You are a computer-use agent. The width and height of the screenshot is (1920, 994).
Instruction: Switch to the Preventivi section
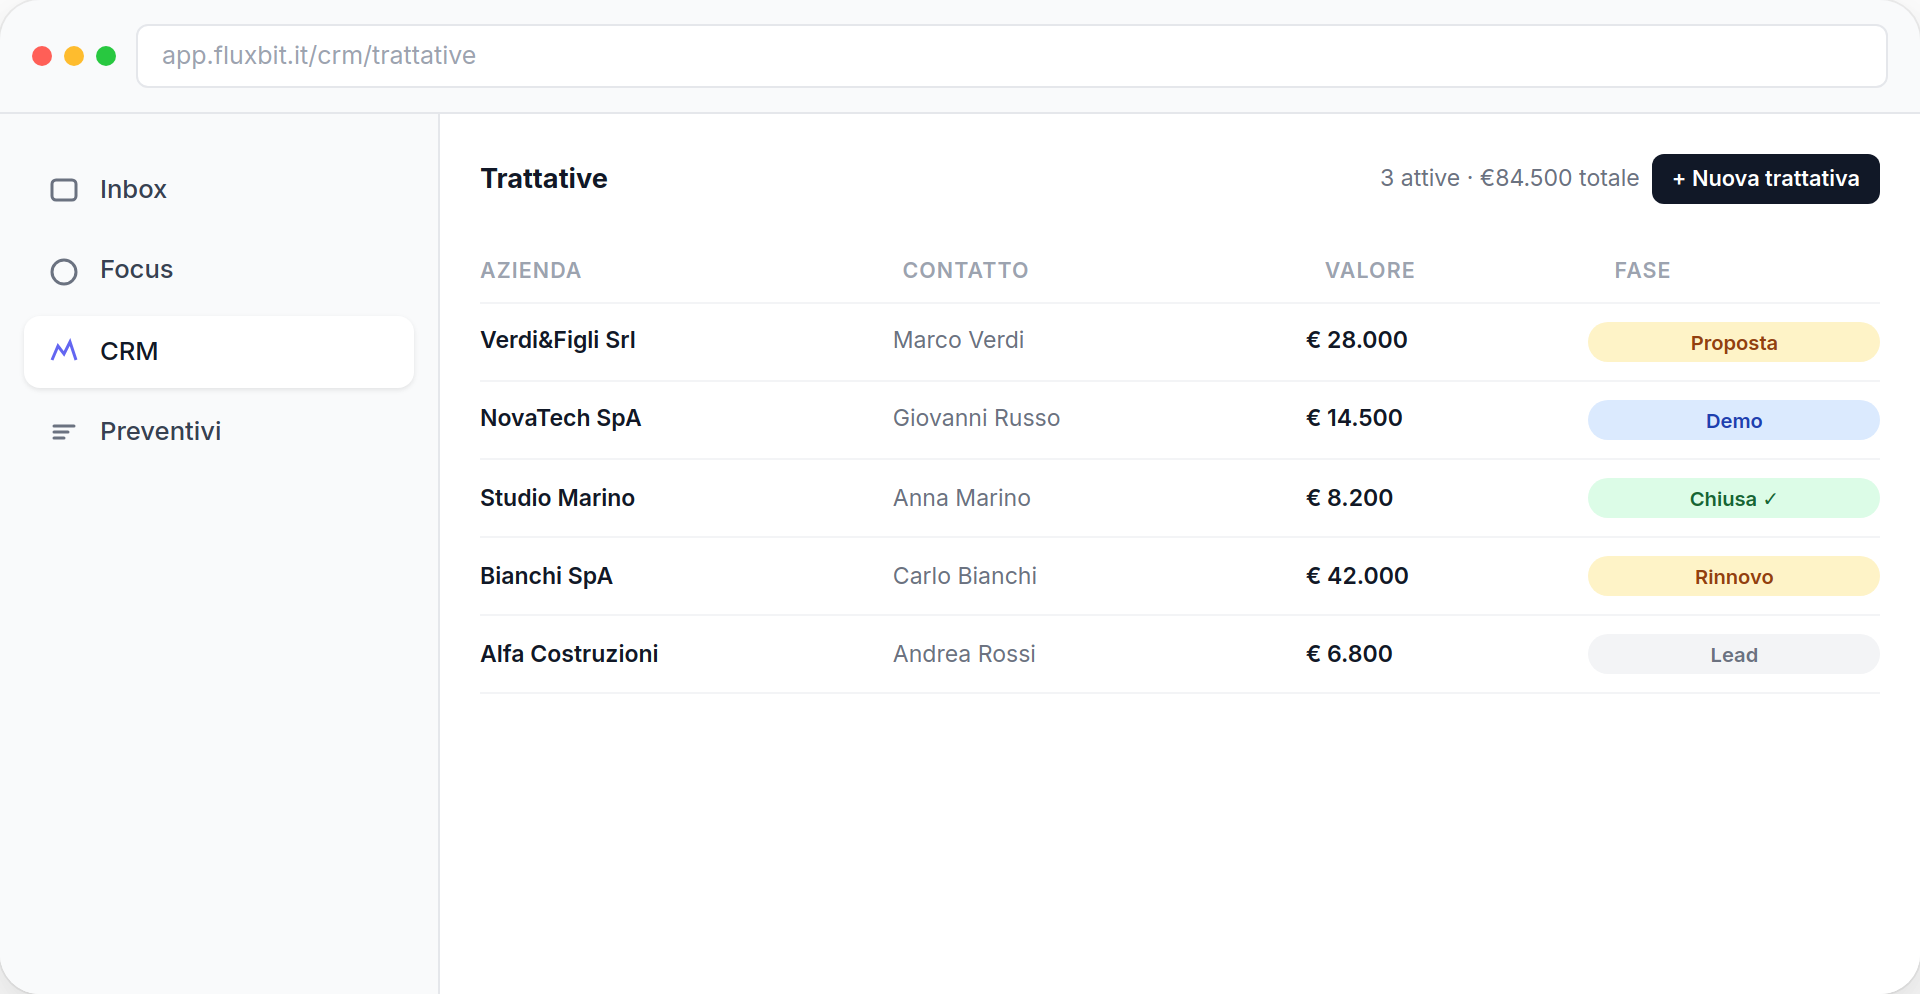point(160,431)
